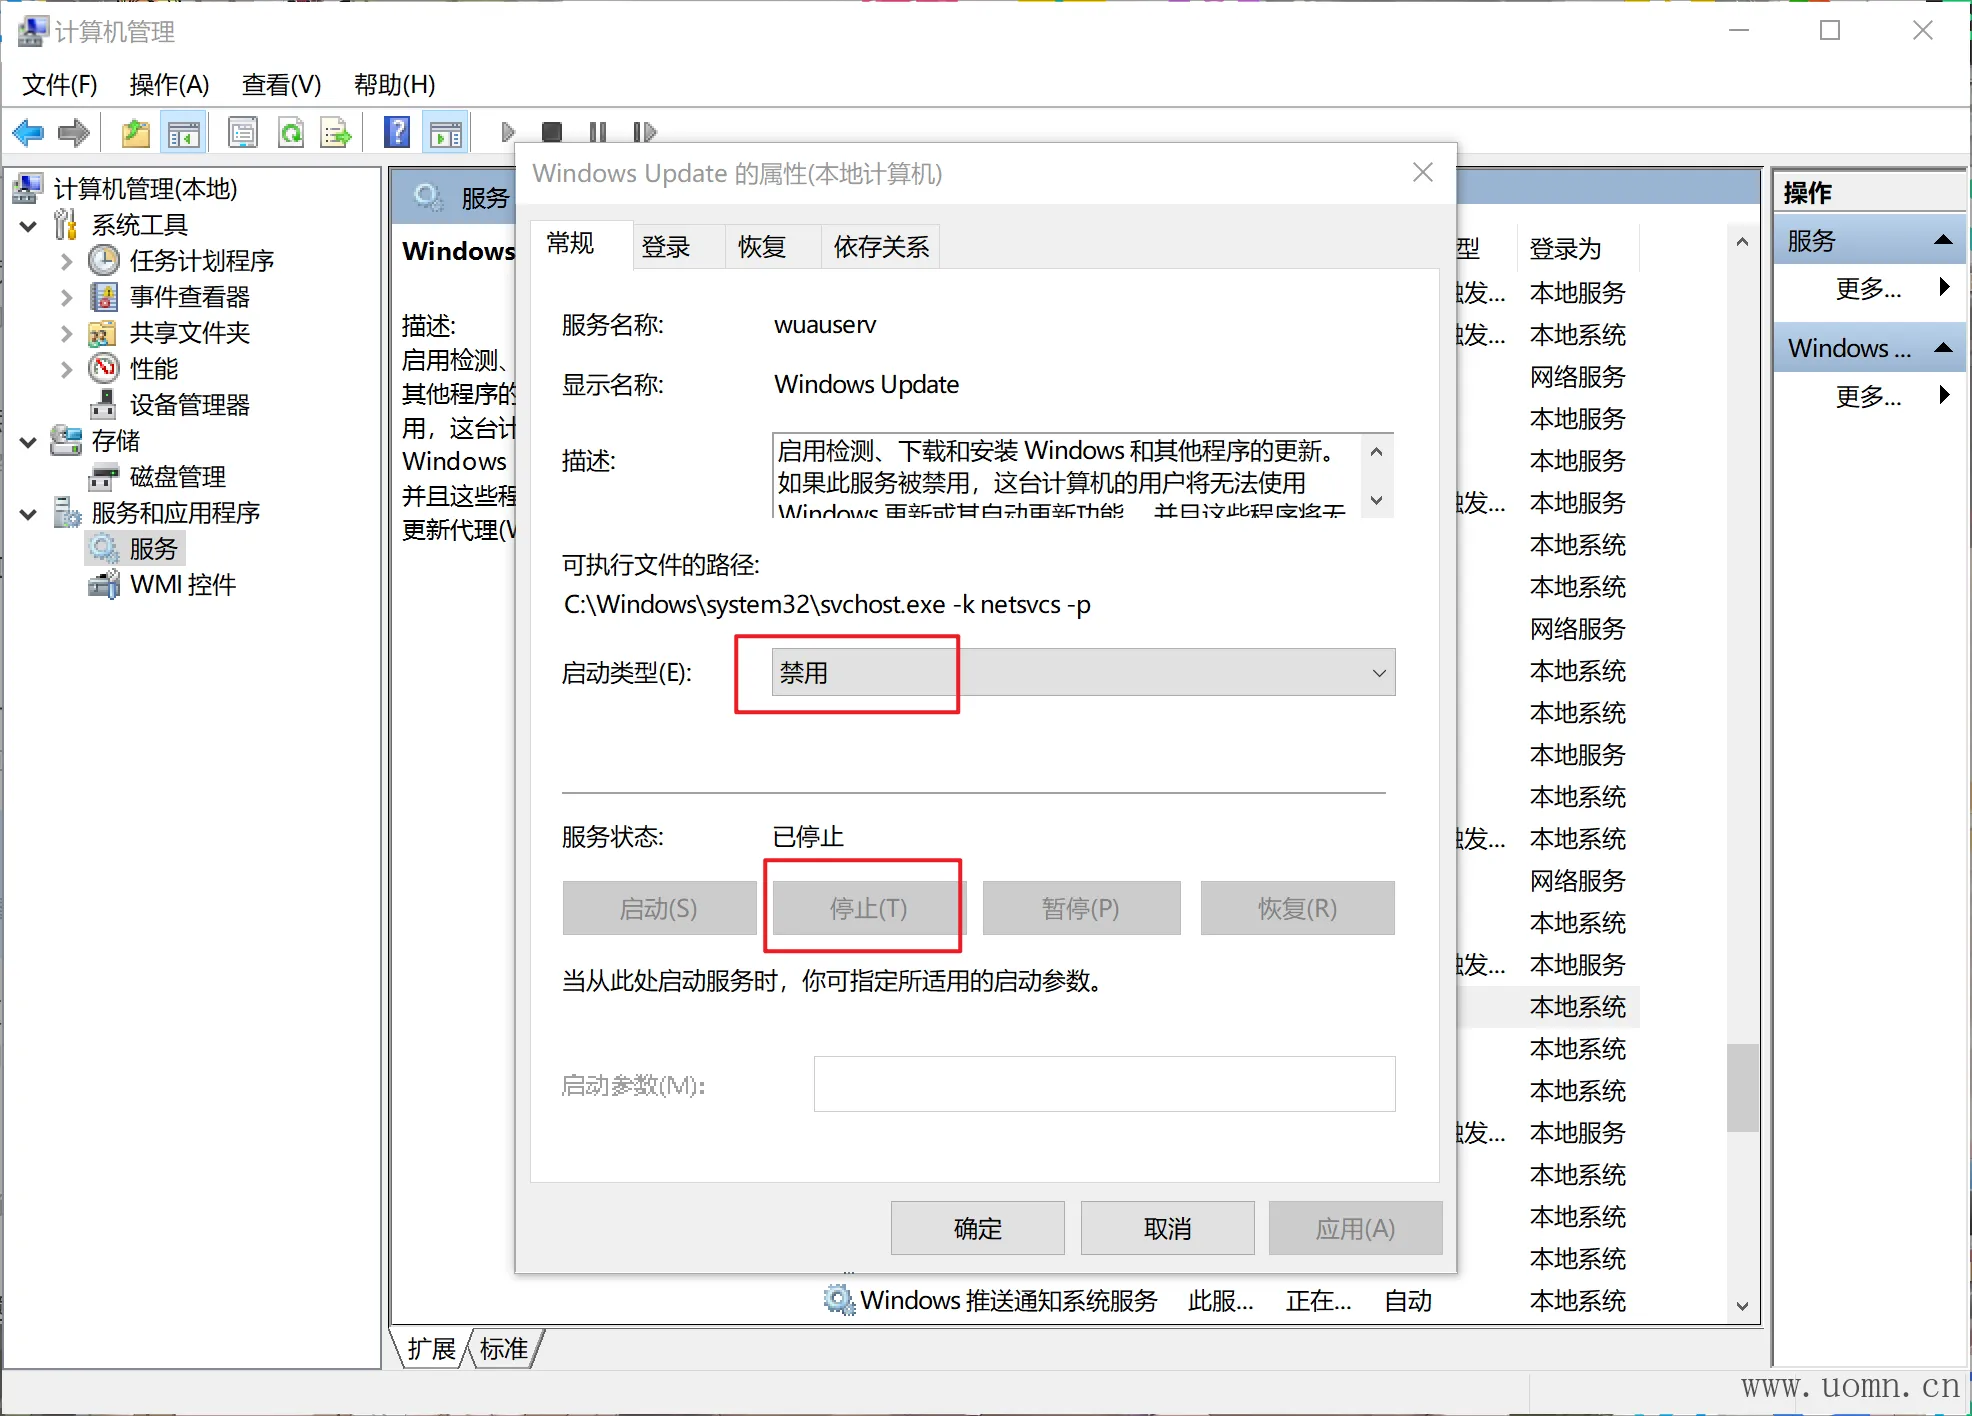Open the 操作(A) menu
1972x1416 pixels.
coord(169,85)
